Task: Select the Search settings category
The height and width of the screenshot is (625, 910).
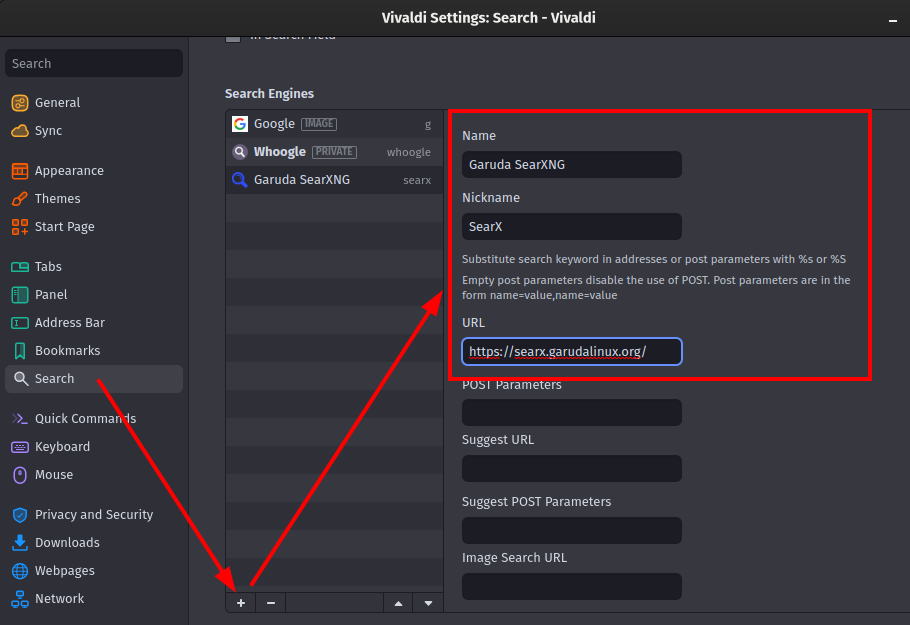Action: point(94,379)
